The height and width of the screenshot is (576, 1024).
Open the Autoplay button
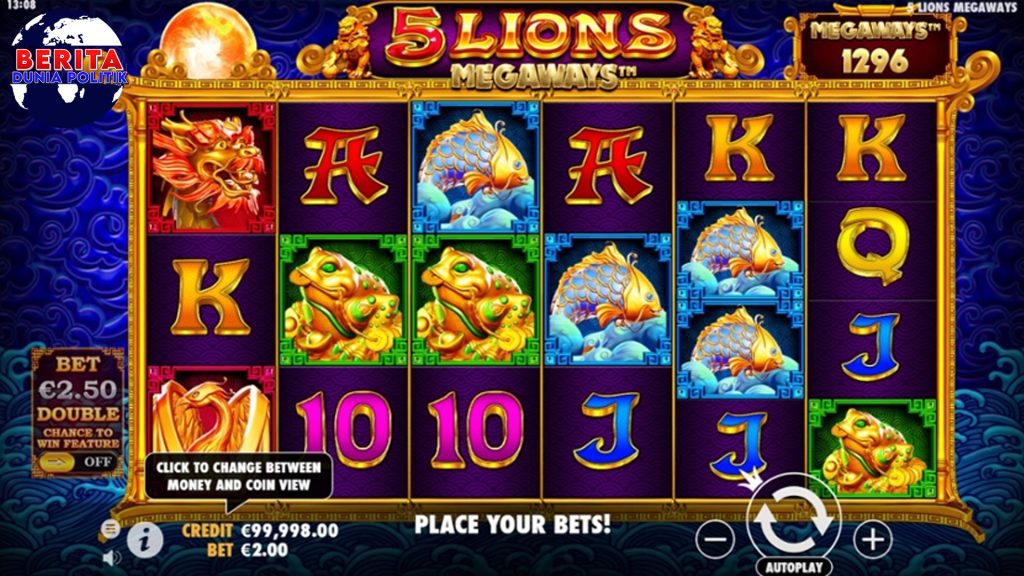[794, 567]
